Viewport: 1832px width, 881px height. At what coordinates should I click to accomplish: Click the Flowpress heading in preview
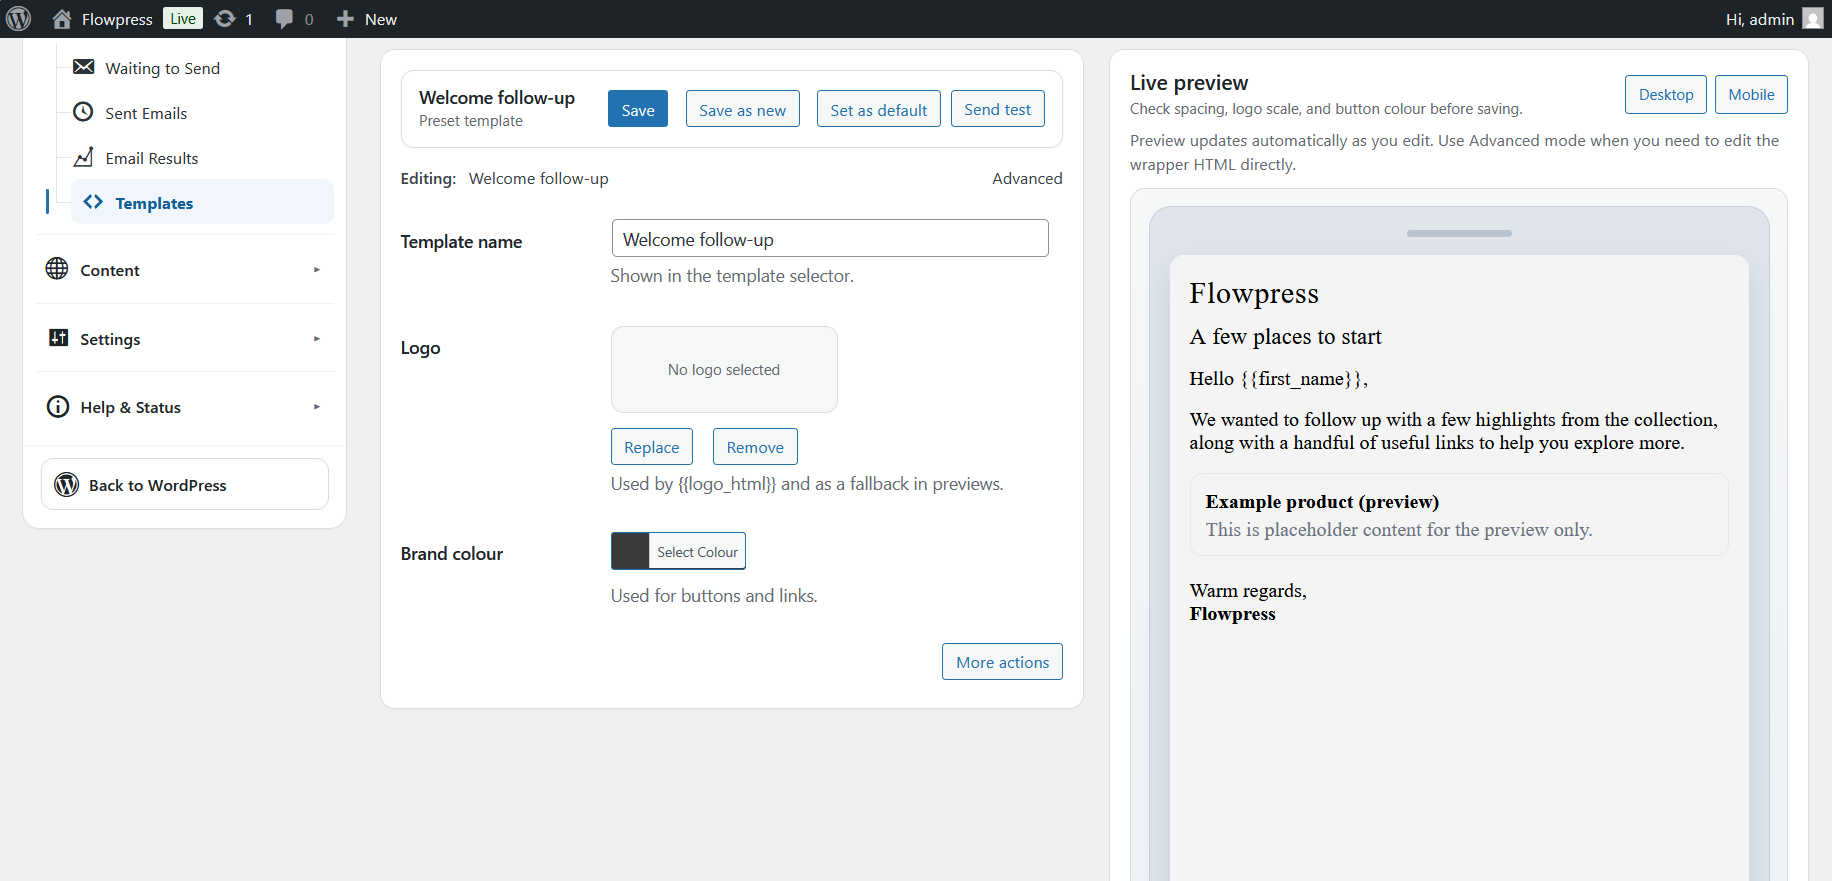click(1254, 293)
